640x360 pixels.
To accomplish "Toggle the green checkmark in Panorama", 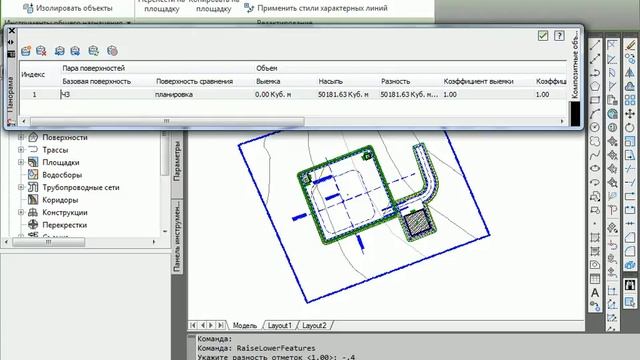I will click(543, 36).
